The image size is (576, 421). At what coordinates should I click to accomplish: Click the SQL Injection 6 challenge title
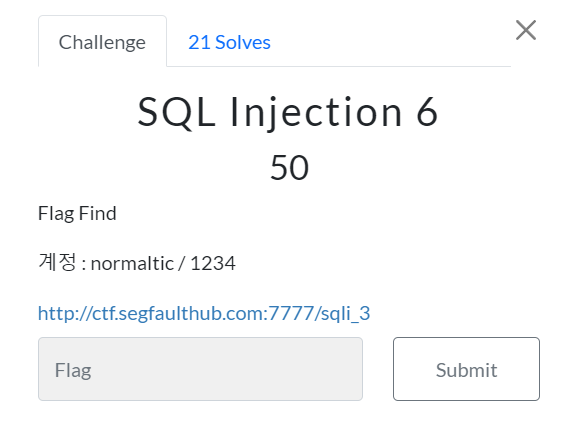[x=288, y=112]
